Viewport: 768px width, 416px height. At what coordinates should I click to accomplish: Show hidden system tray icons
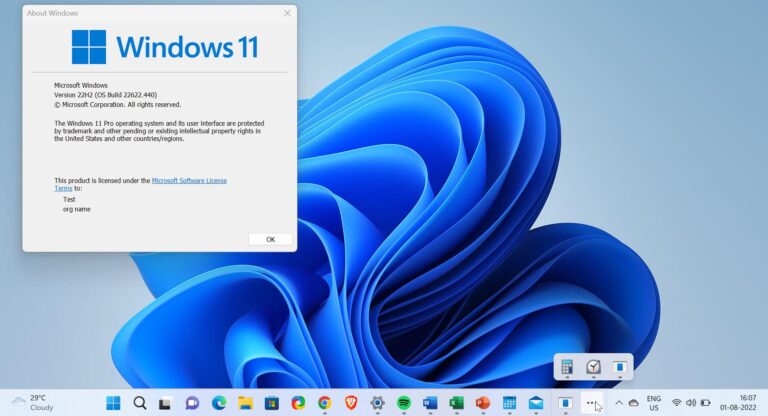tap(619, 403)
